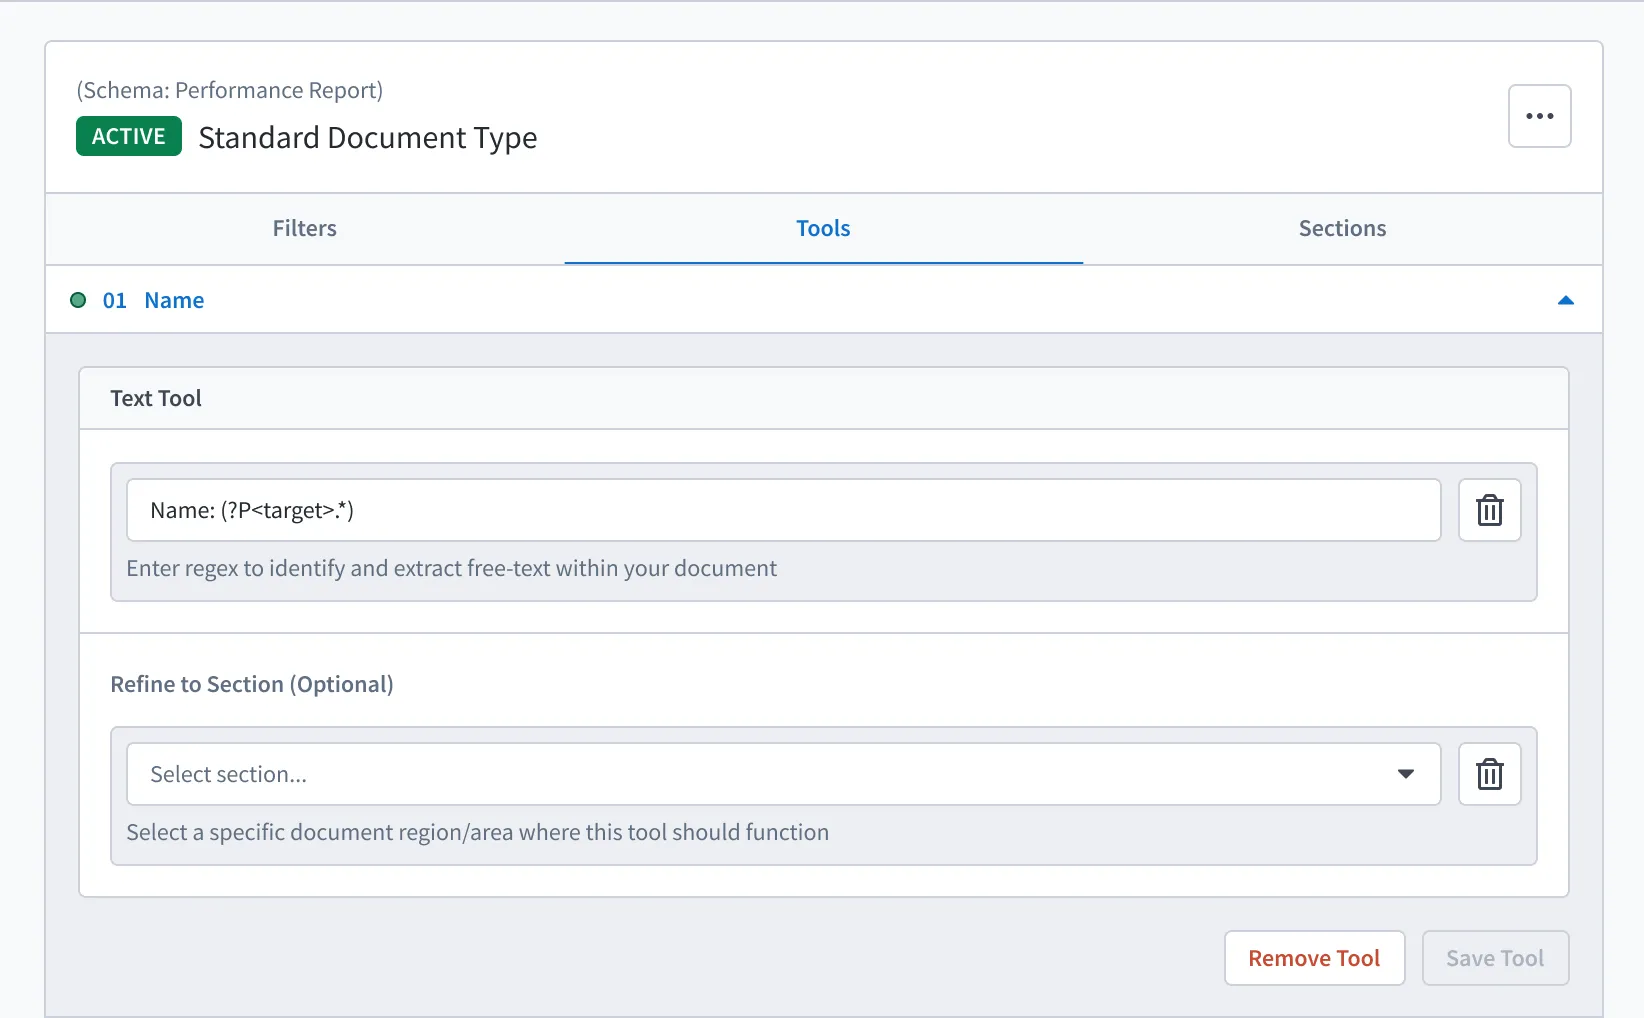Click the 01 tool number
This screenshot has width=1644, height=1018.
pyautogui.click(x=114, y=300)
